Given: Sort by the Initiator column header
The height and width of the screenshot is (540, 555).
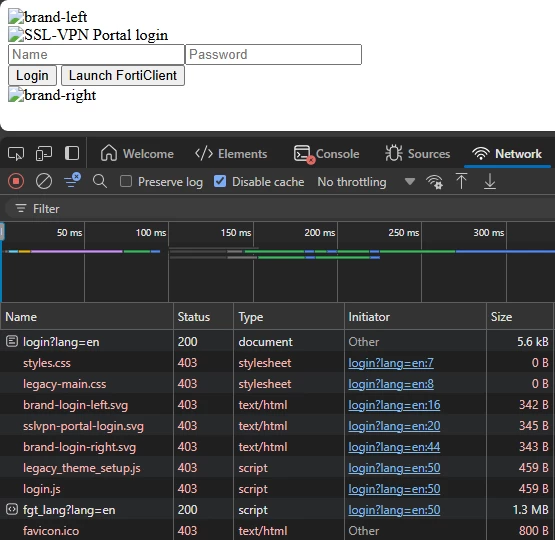Looking at the screenshot, I should (416, 316).
